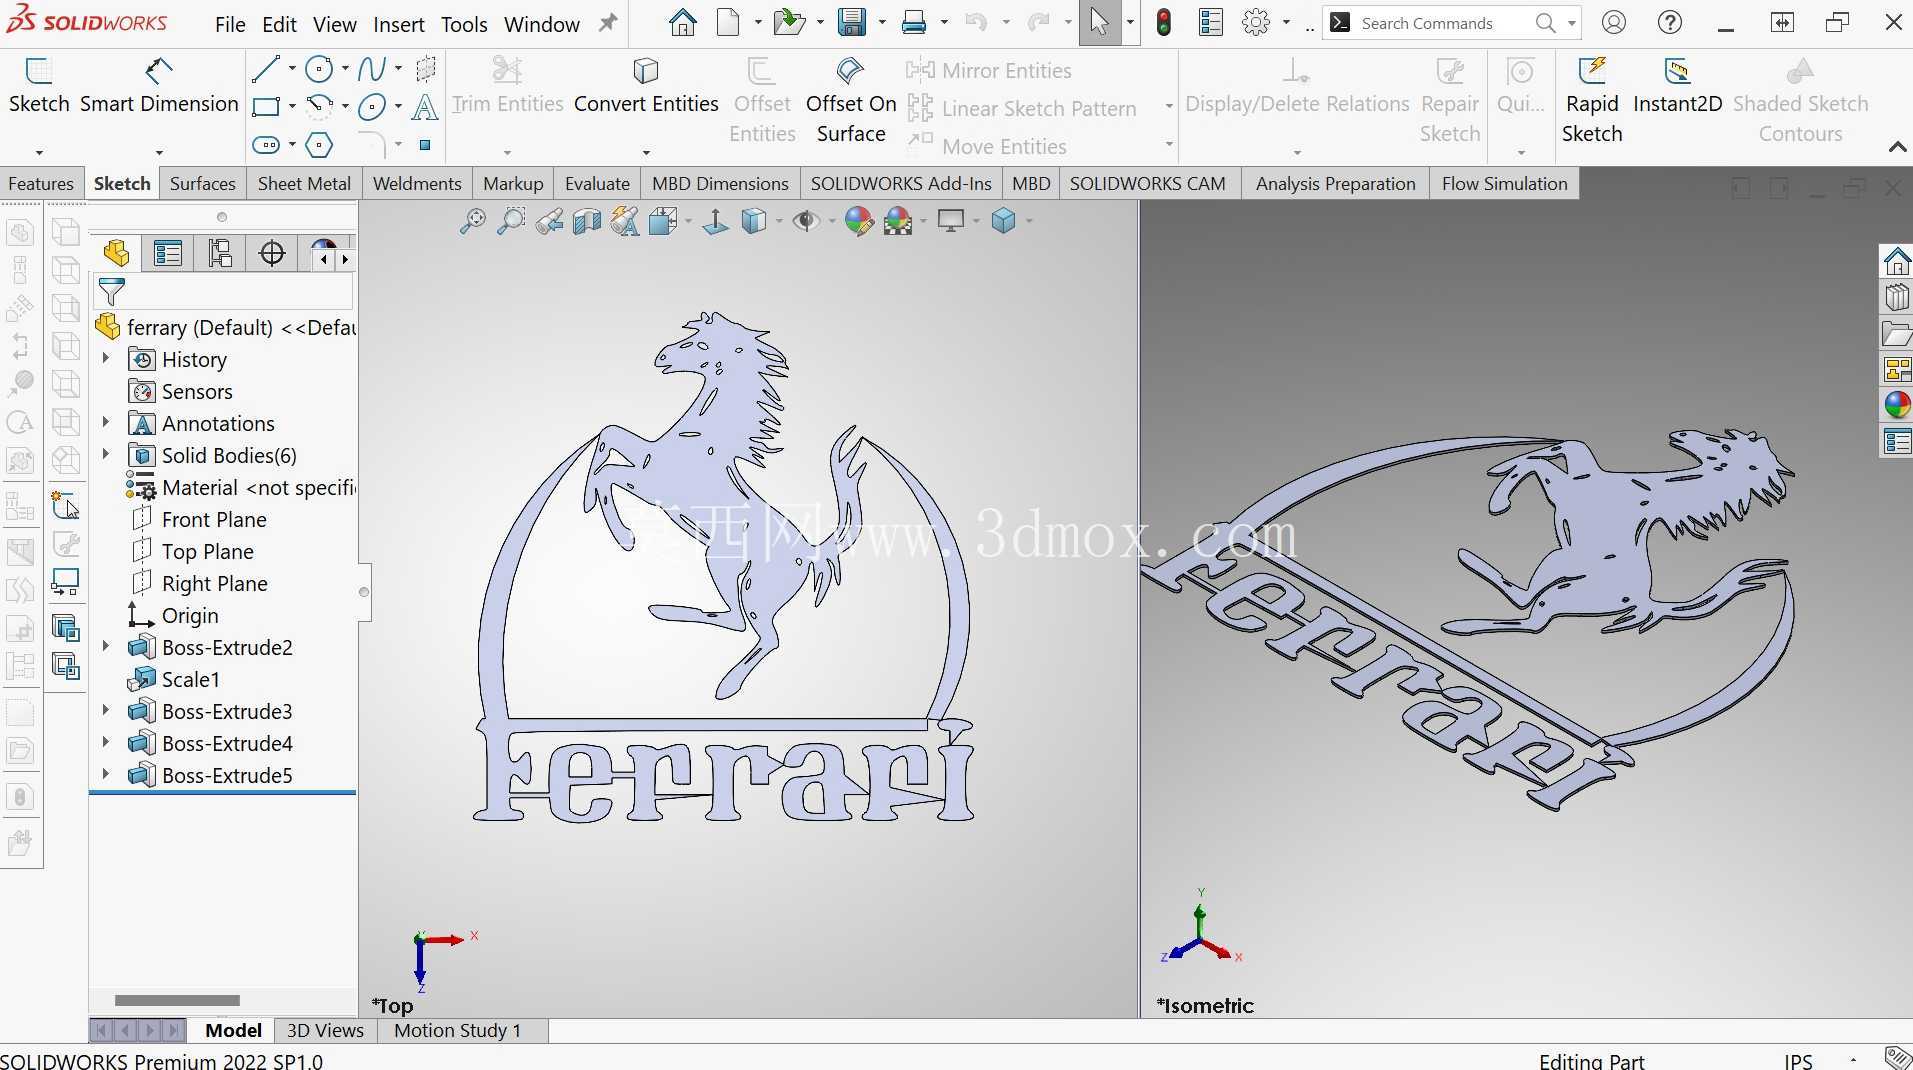Open PropertyManager tab icon
This screenshot has width=1913, height=1070.
click(168, 253)
